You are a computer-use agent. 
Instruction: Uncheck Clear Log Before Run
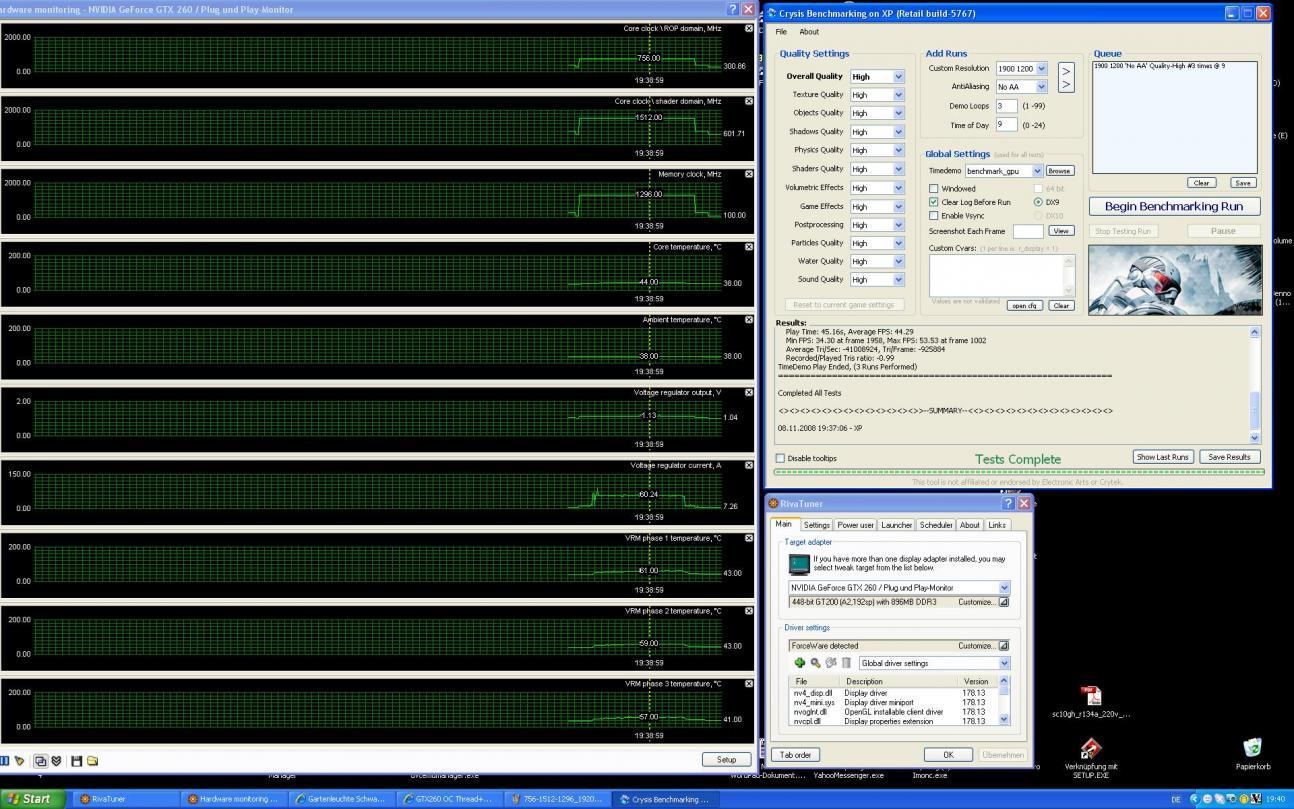coord(934,202)
